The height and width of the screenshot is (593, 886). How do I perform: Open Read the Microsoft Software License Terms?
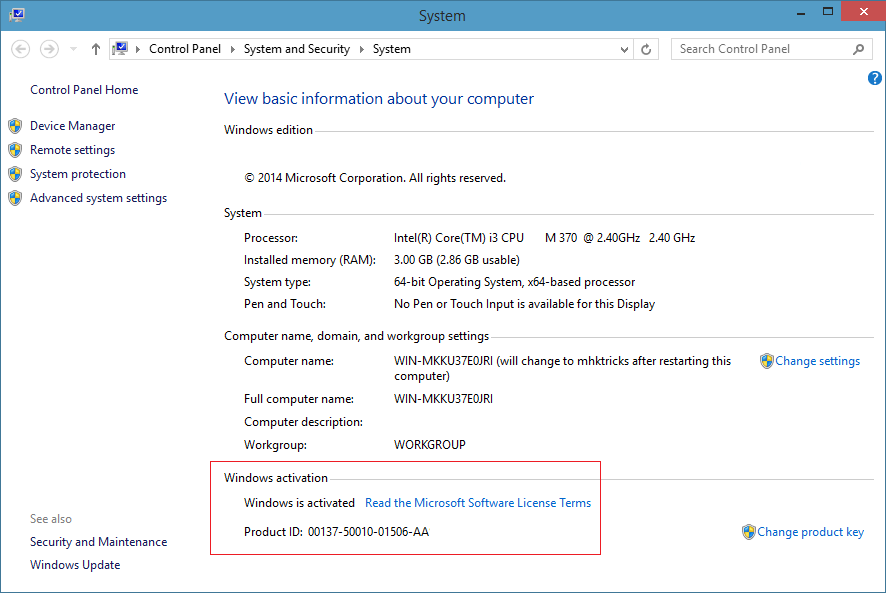pos(477,503)
